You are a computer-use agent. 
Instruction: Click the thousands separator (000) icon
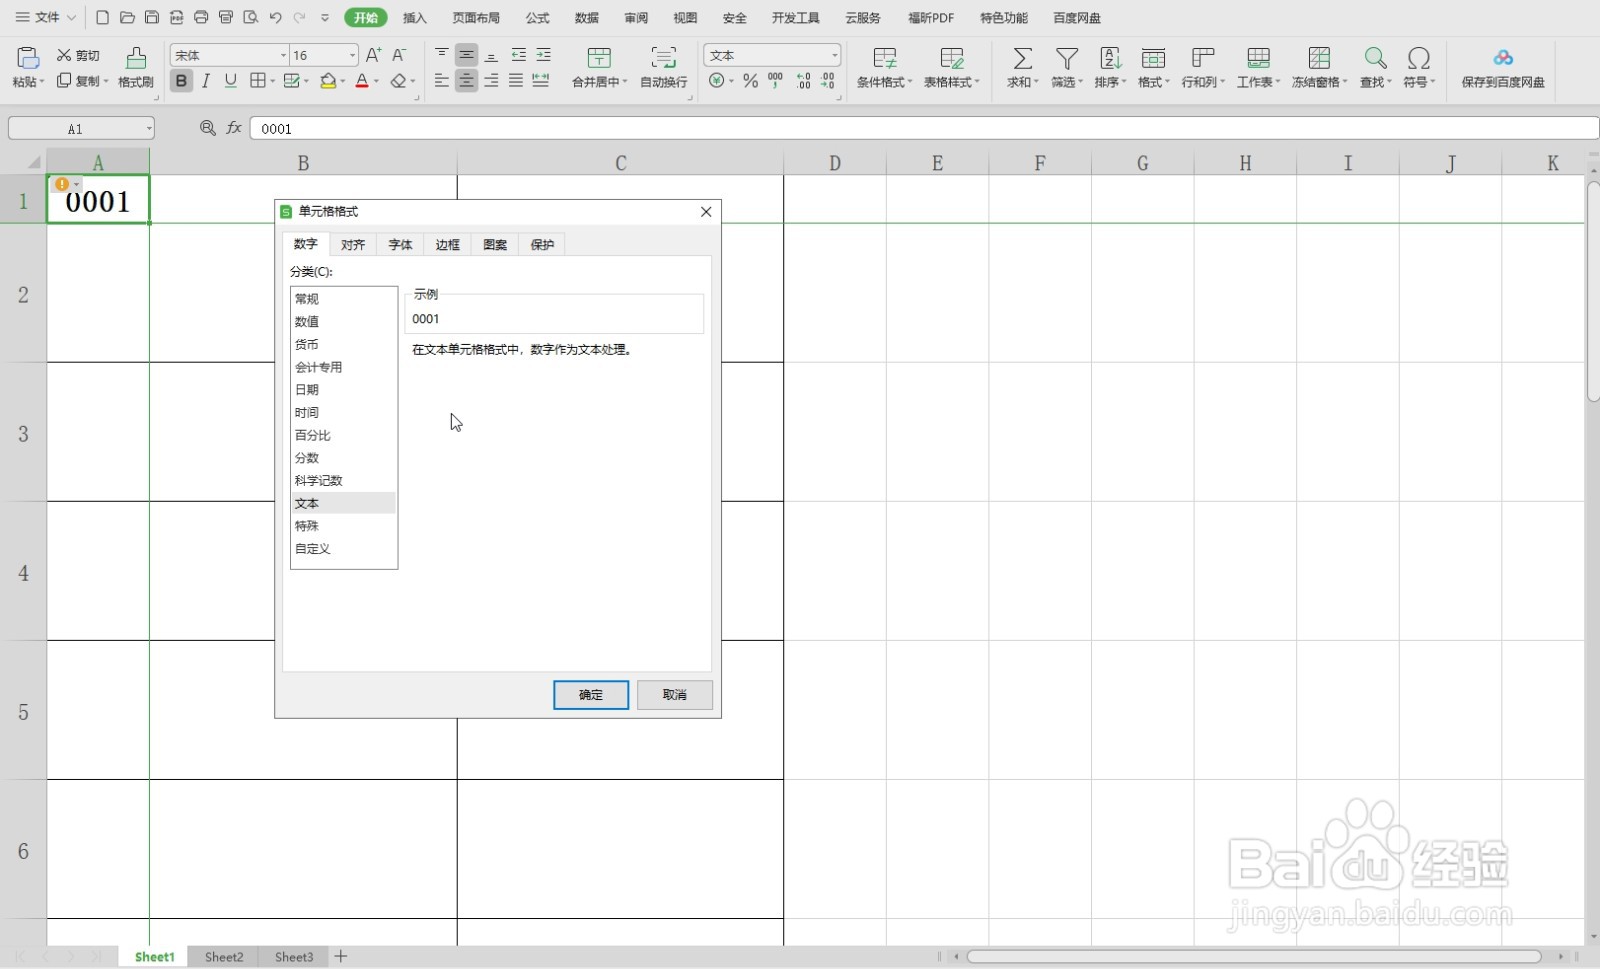coord(776,81)
